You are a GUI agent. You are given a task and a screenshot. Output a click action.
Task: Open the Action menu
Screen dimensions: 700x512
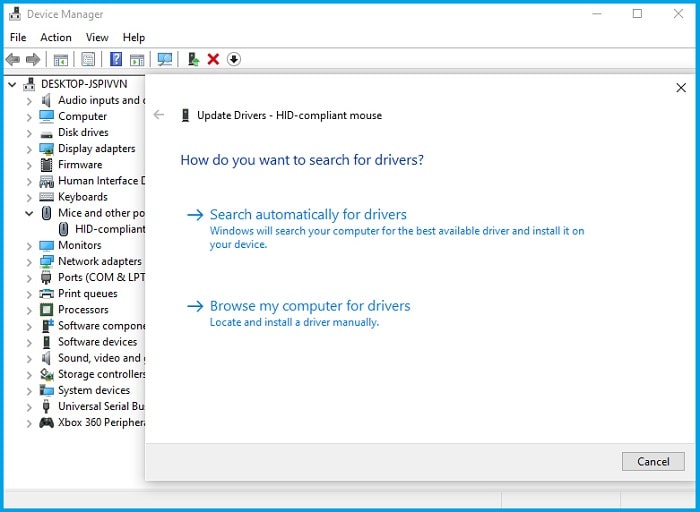(56, 37)
